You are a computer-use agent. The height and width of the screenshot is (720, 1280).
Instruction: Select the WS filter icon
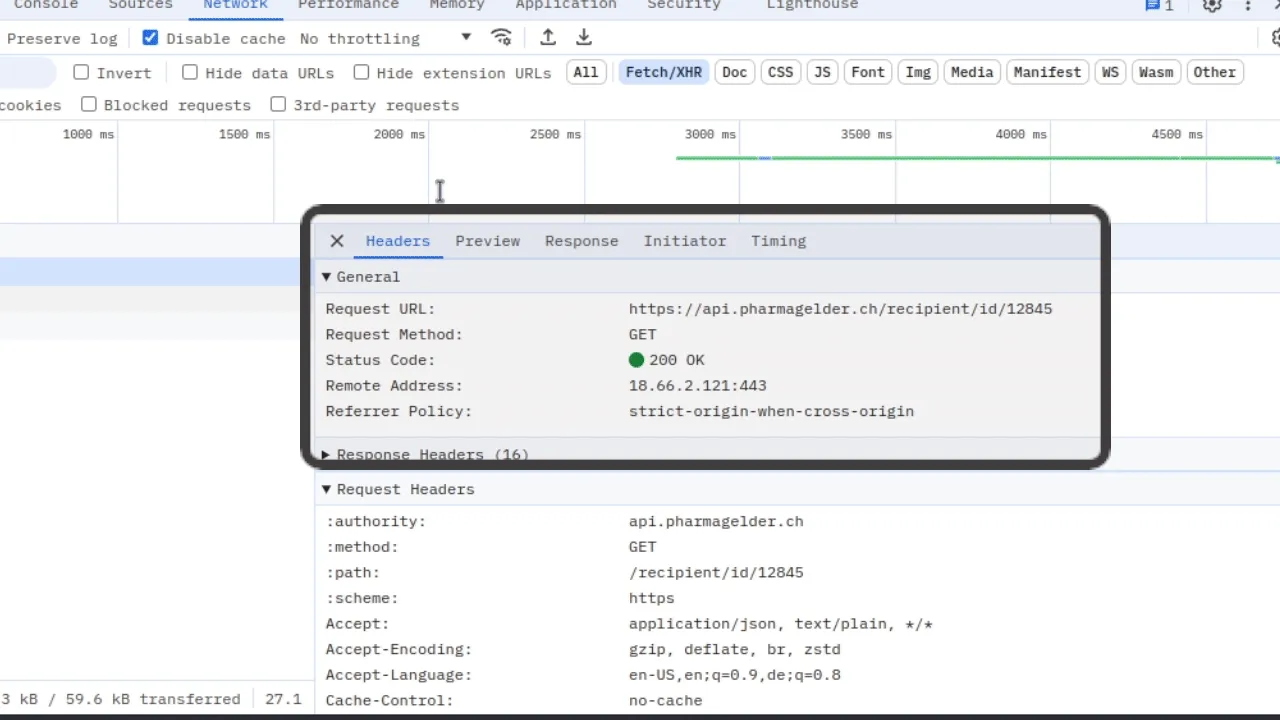click(x=1110, y=71)
